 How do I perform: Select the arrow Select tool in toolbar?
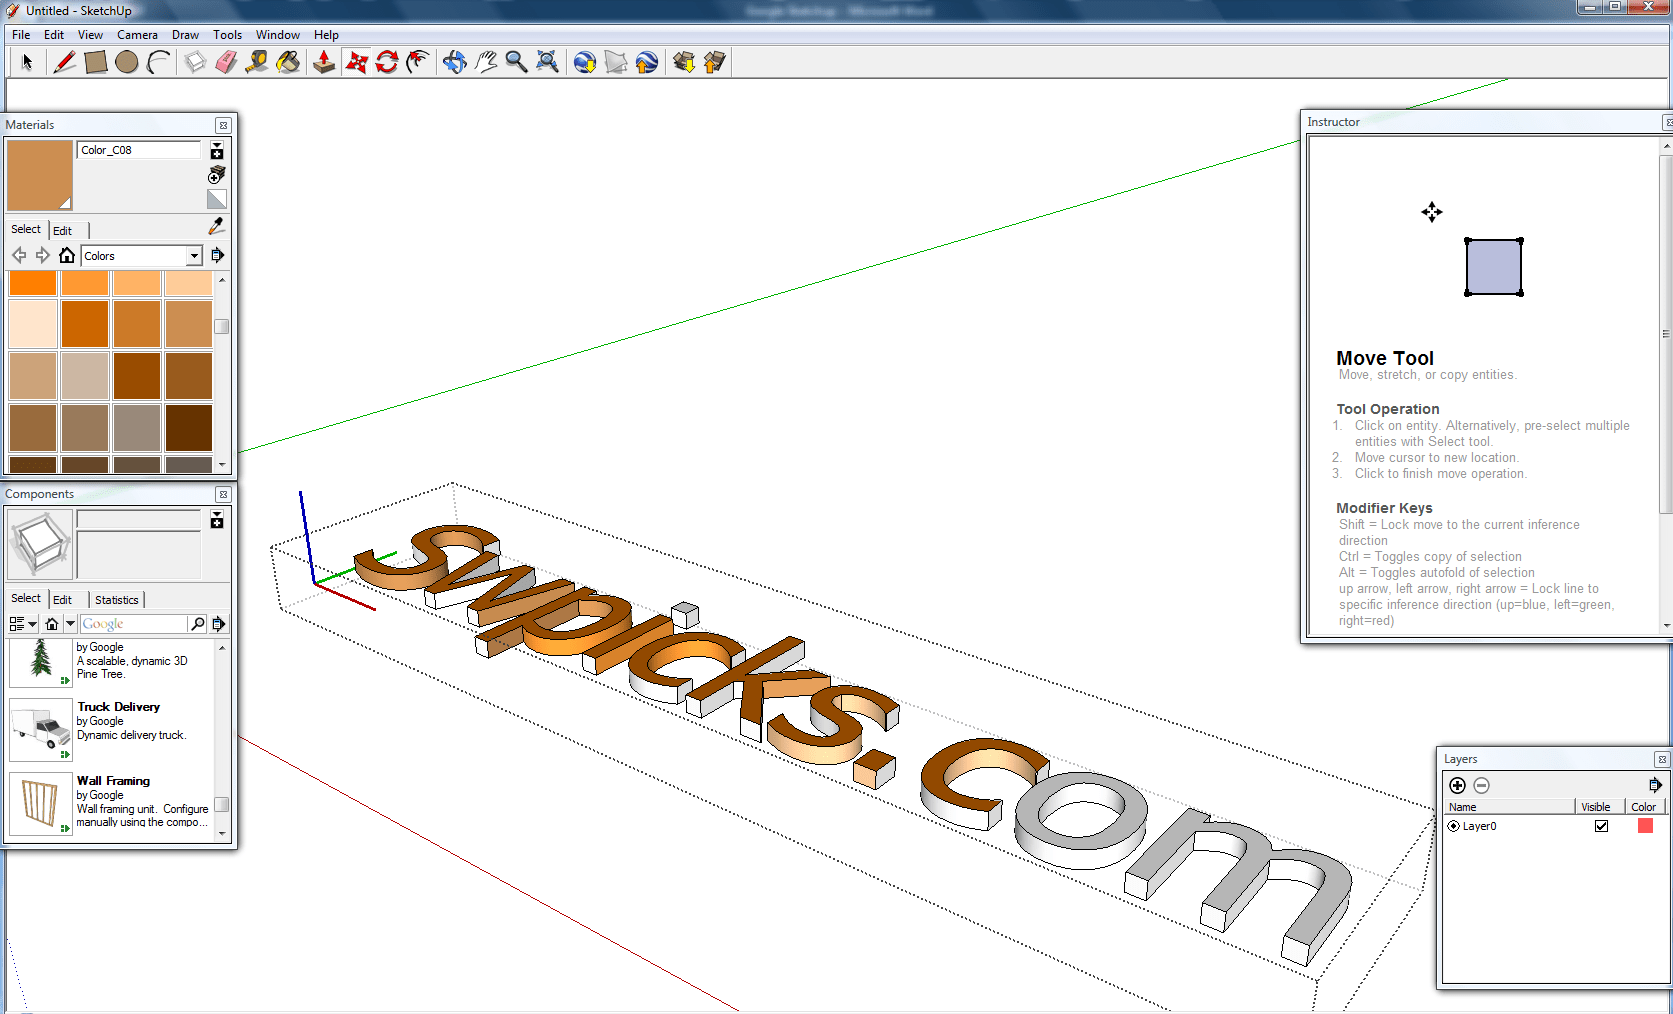27,62
